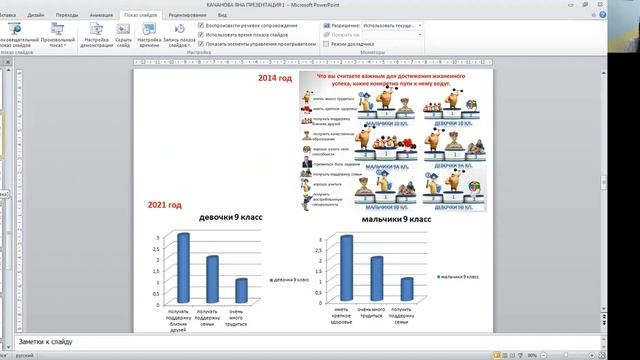This screenshot has height=360, width=640.
Task: Click the Normal view status bar icon
Action: tap(497, 356)
